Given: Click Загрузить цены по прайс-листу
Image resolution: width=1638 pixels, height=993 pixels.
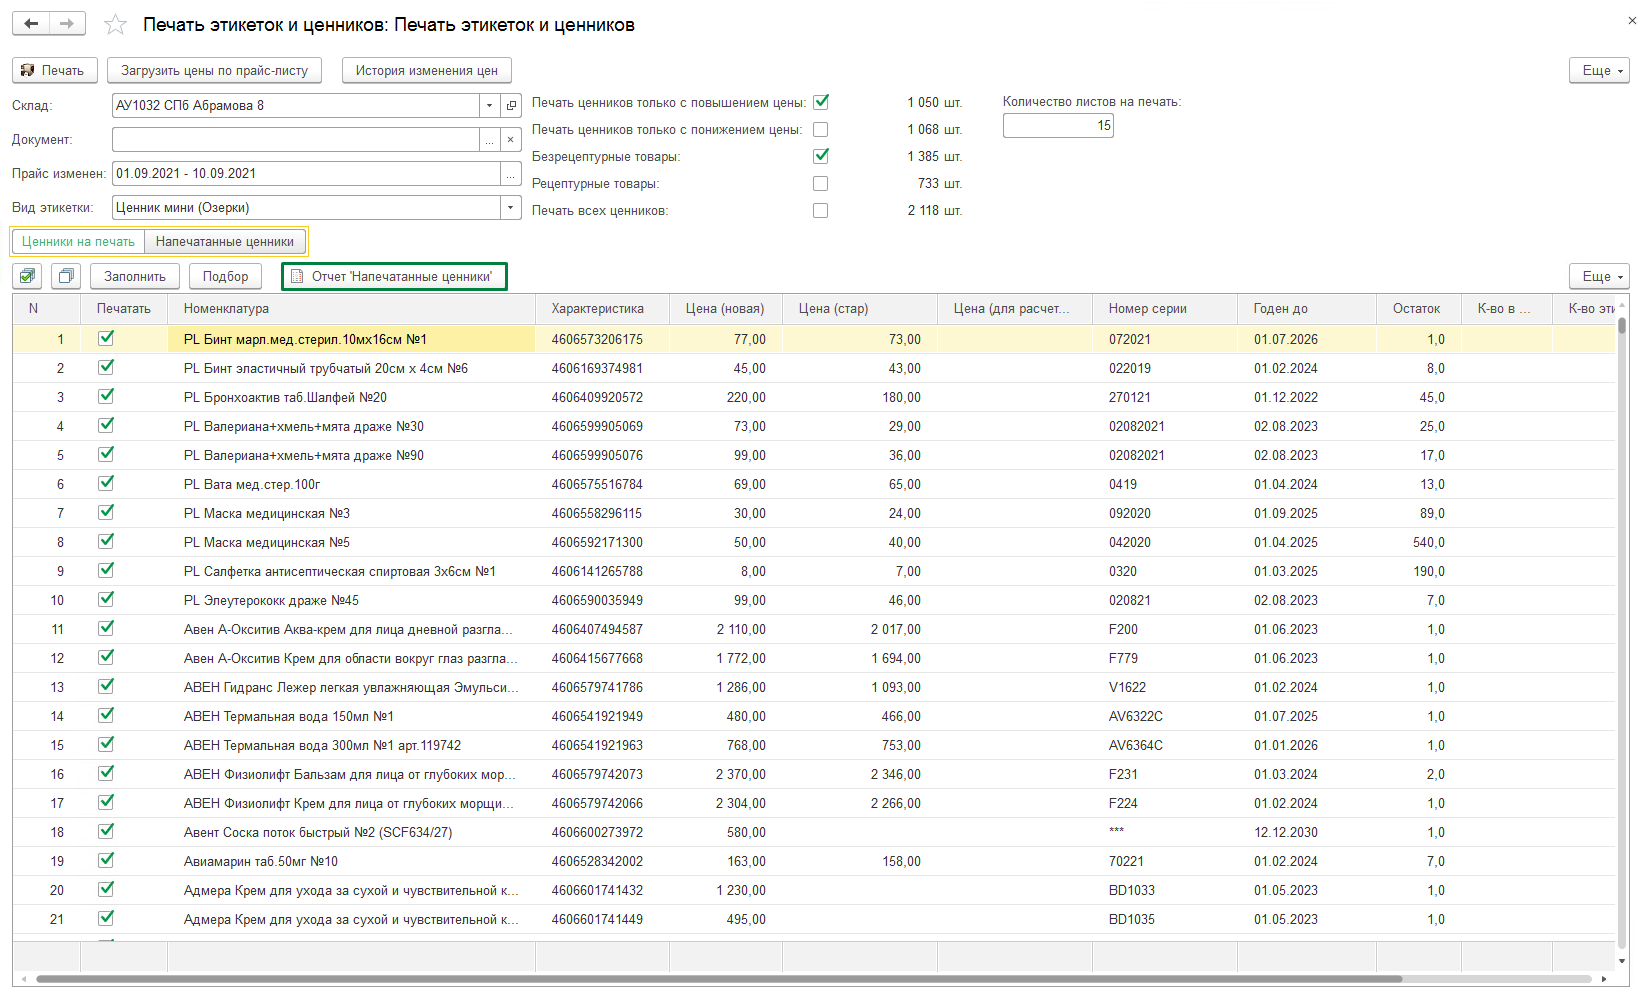Looking at the screenshot, I should coord(214,71).
